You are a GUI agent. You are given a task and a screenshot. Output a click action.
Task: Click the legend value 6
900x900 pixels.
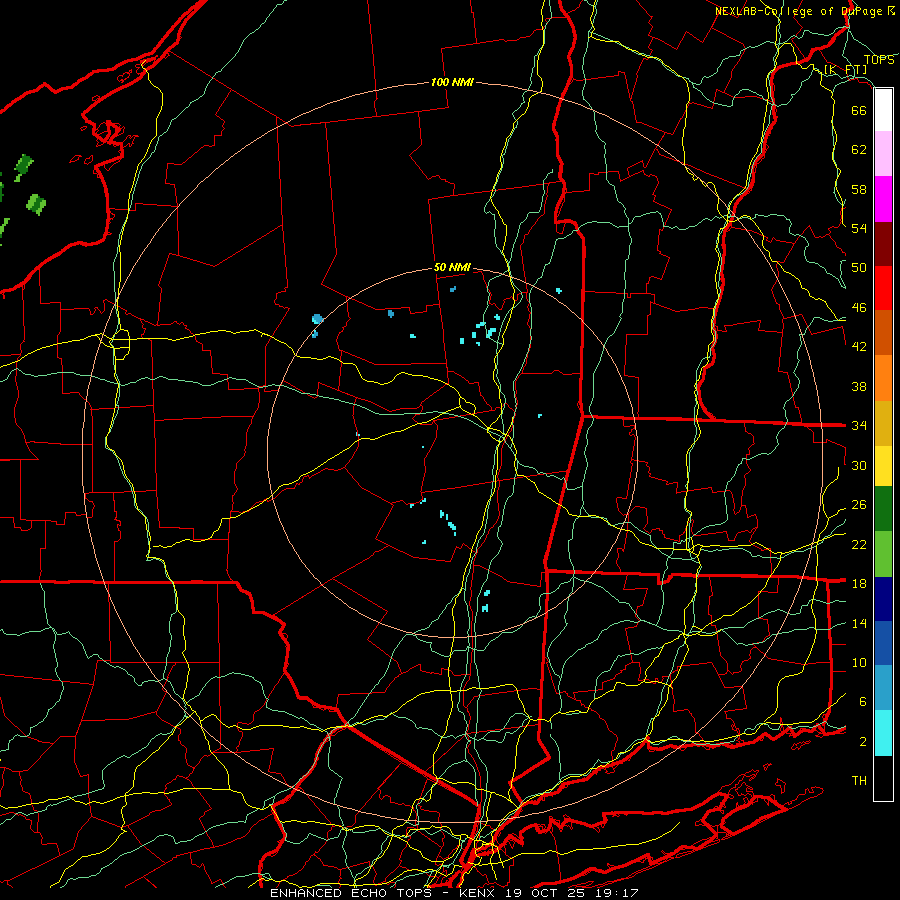click(x=863, y=702)
